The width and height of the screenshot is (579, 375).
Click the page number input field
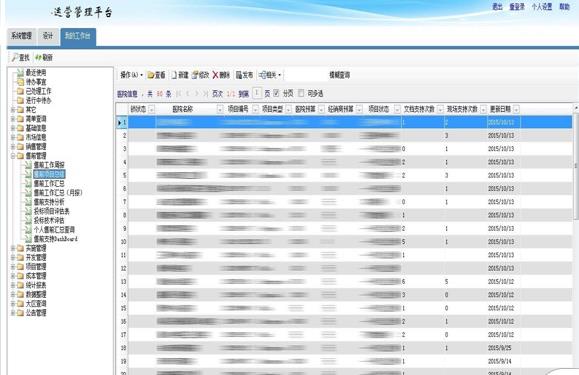pyautogui.click(x=257, y=93)
